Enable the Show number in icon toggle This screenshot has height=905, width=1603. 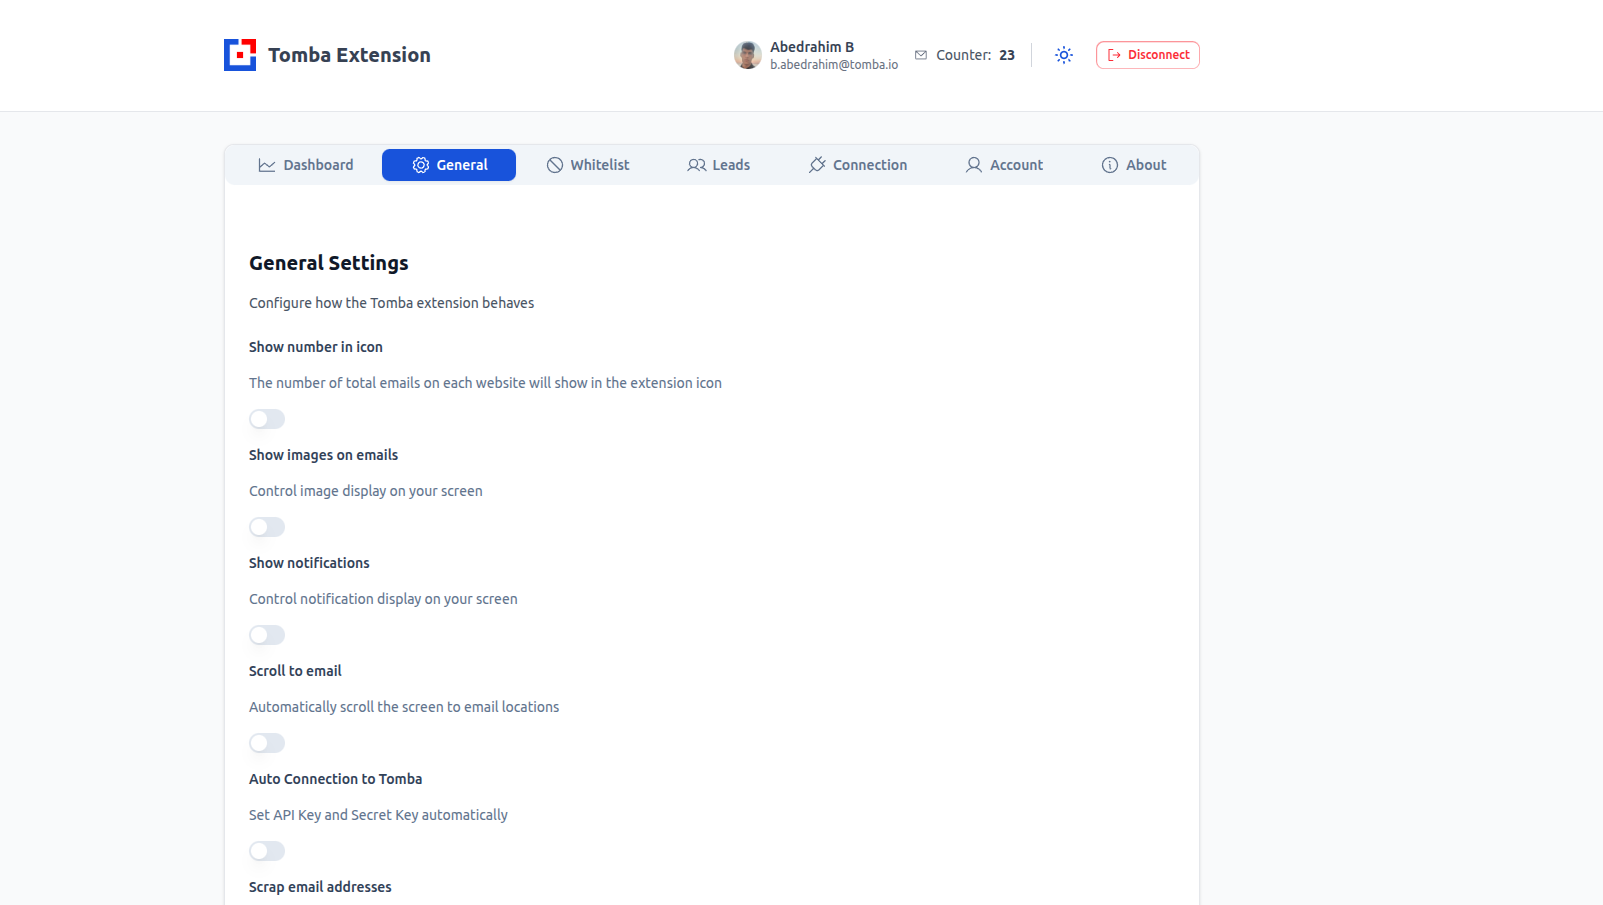(267, 419)
